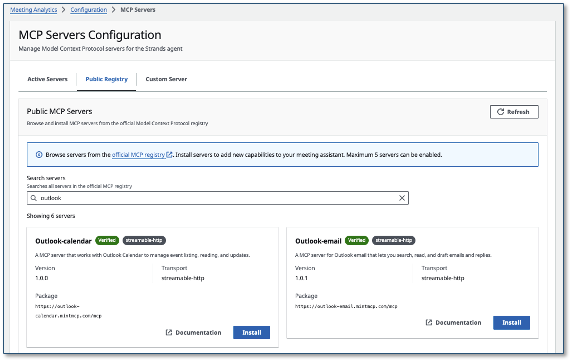Click Verified badge on Outlook-email
The width and height of the screenshot is (570, 360).
[x=357, y=240]
